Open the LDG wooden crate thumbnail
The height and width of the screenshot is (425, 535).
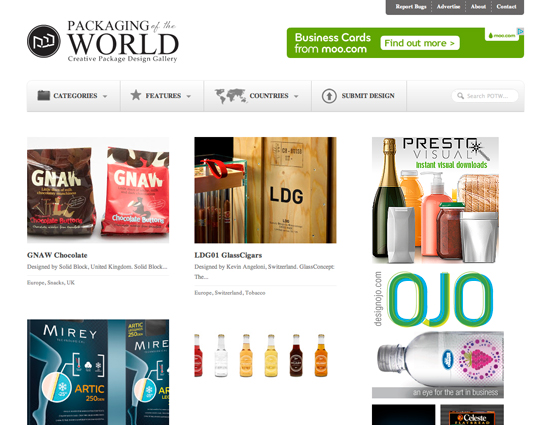(x=265, y=190)
